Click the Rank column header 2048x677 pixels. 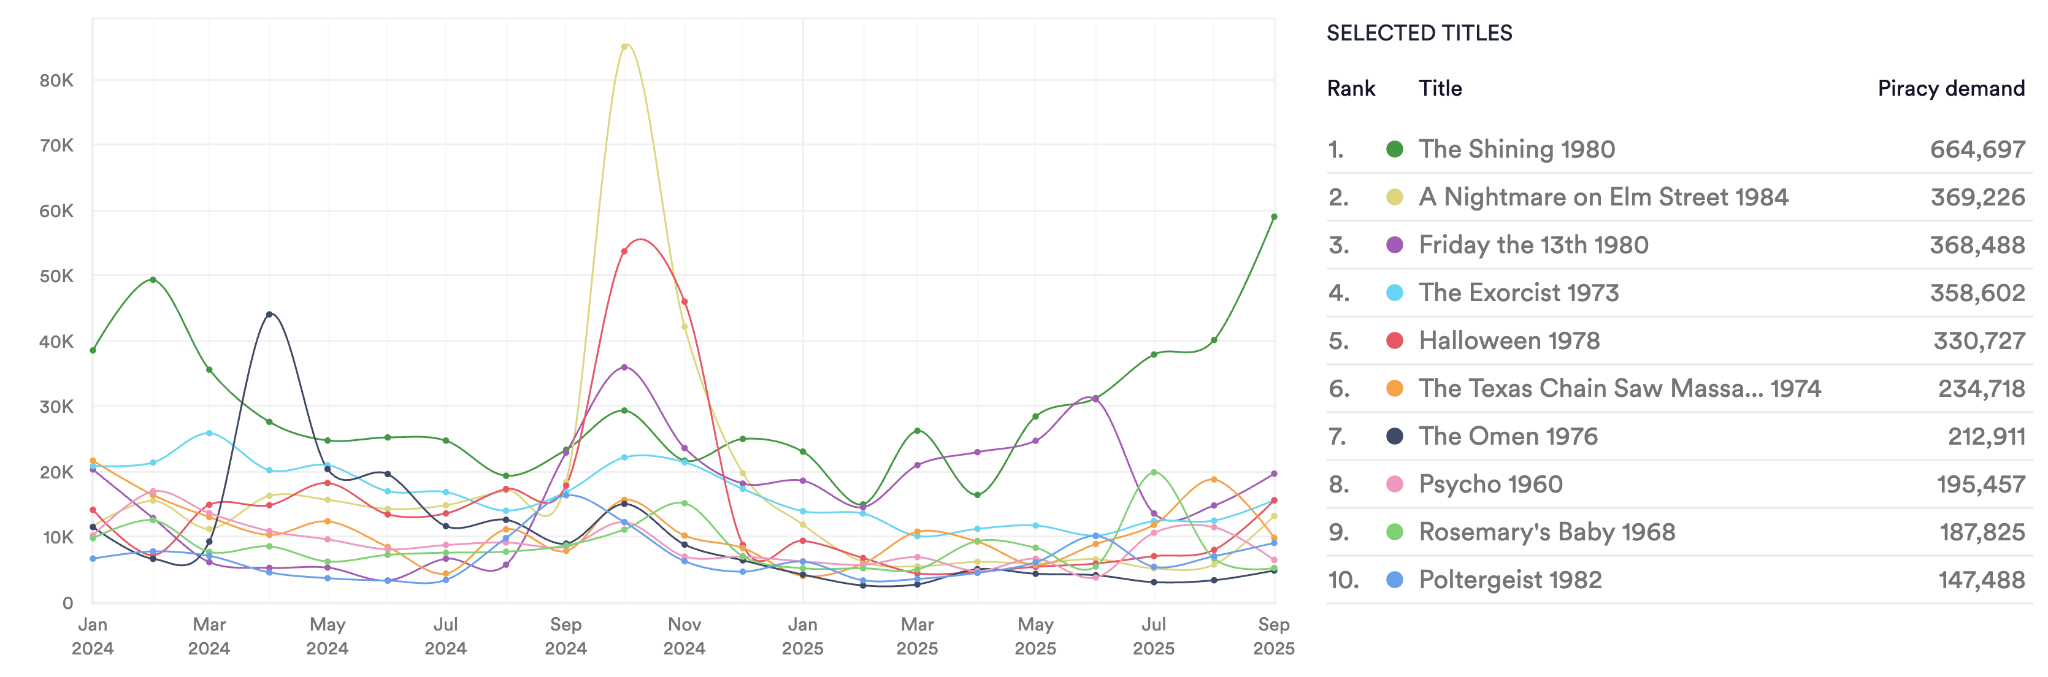[x=1351, y=88]
